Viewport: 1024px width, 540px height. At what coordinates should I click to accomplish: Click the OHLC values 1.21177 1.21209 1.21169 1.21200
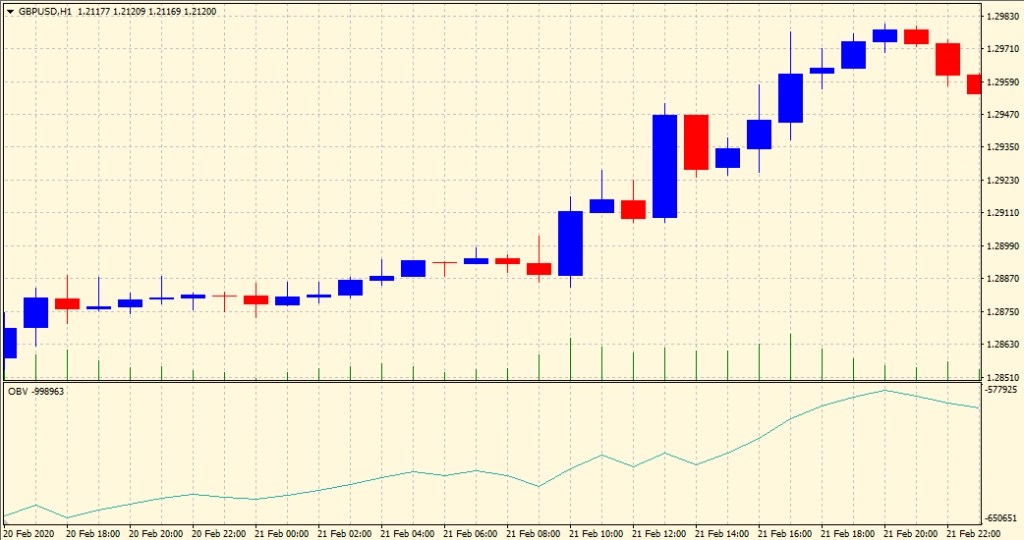coord(147,12)
